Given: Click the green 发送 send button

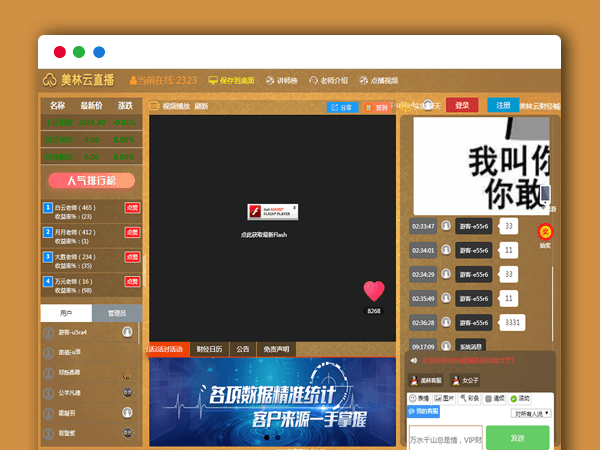Looking at the screenshot, I should coord(517,438).
